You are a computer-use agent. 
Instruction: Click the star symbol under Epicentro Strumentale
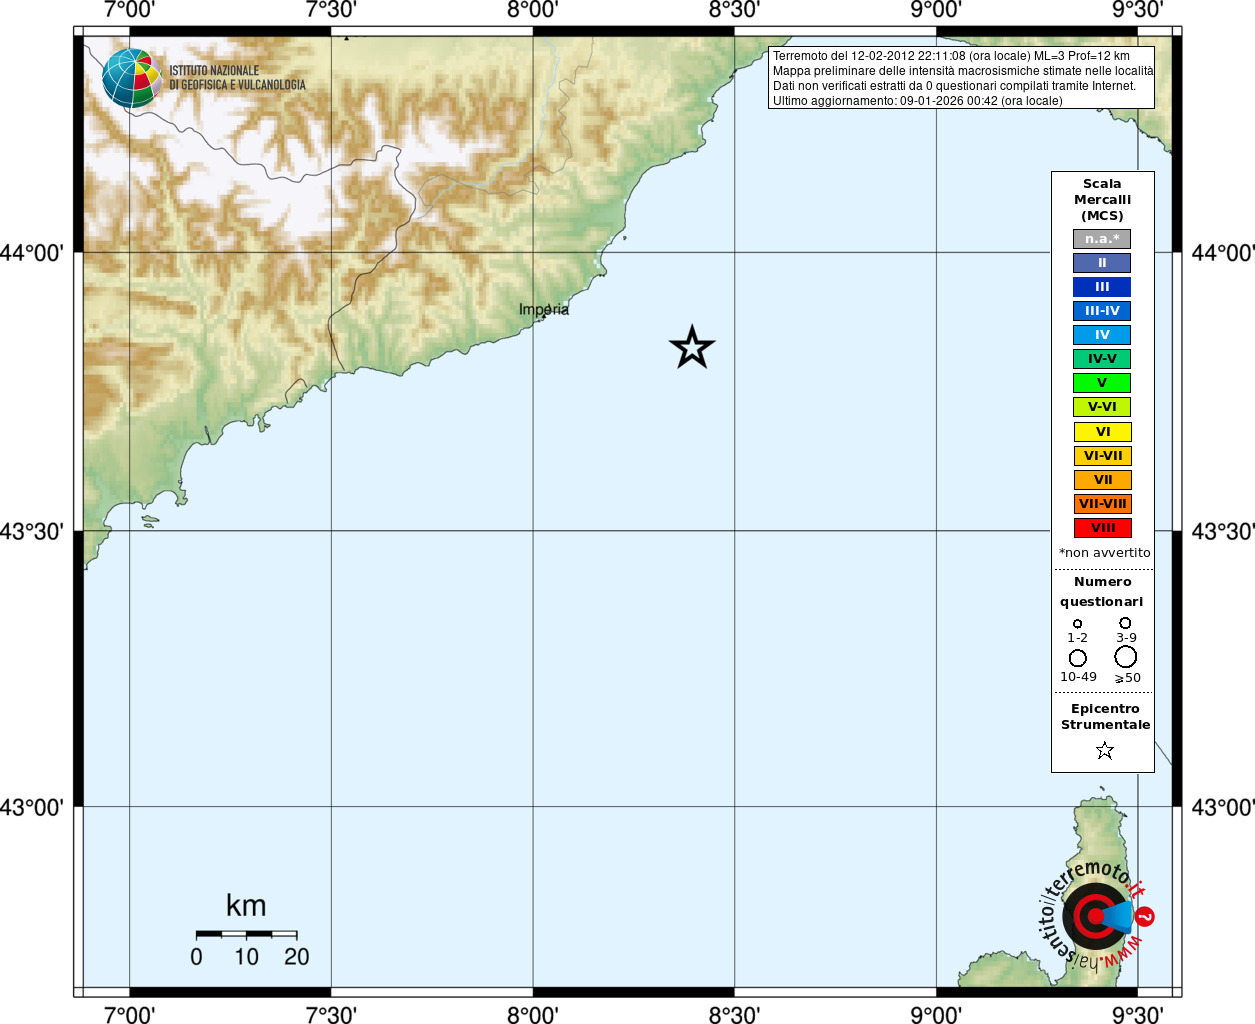click(x=1104, y=750)
